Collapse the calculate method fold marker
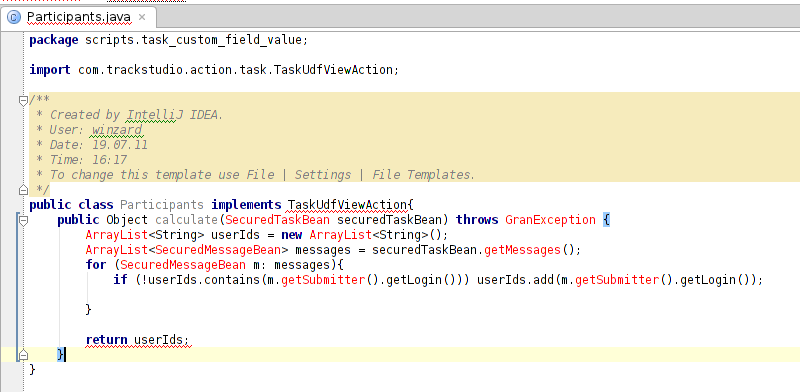The image size is (800, 392). [23, 221]
